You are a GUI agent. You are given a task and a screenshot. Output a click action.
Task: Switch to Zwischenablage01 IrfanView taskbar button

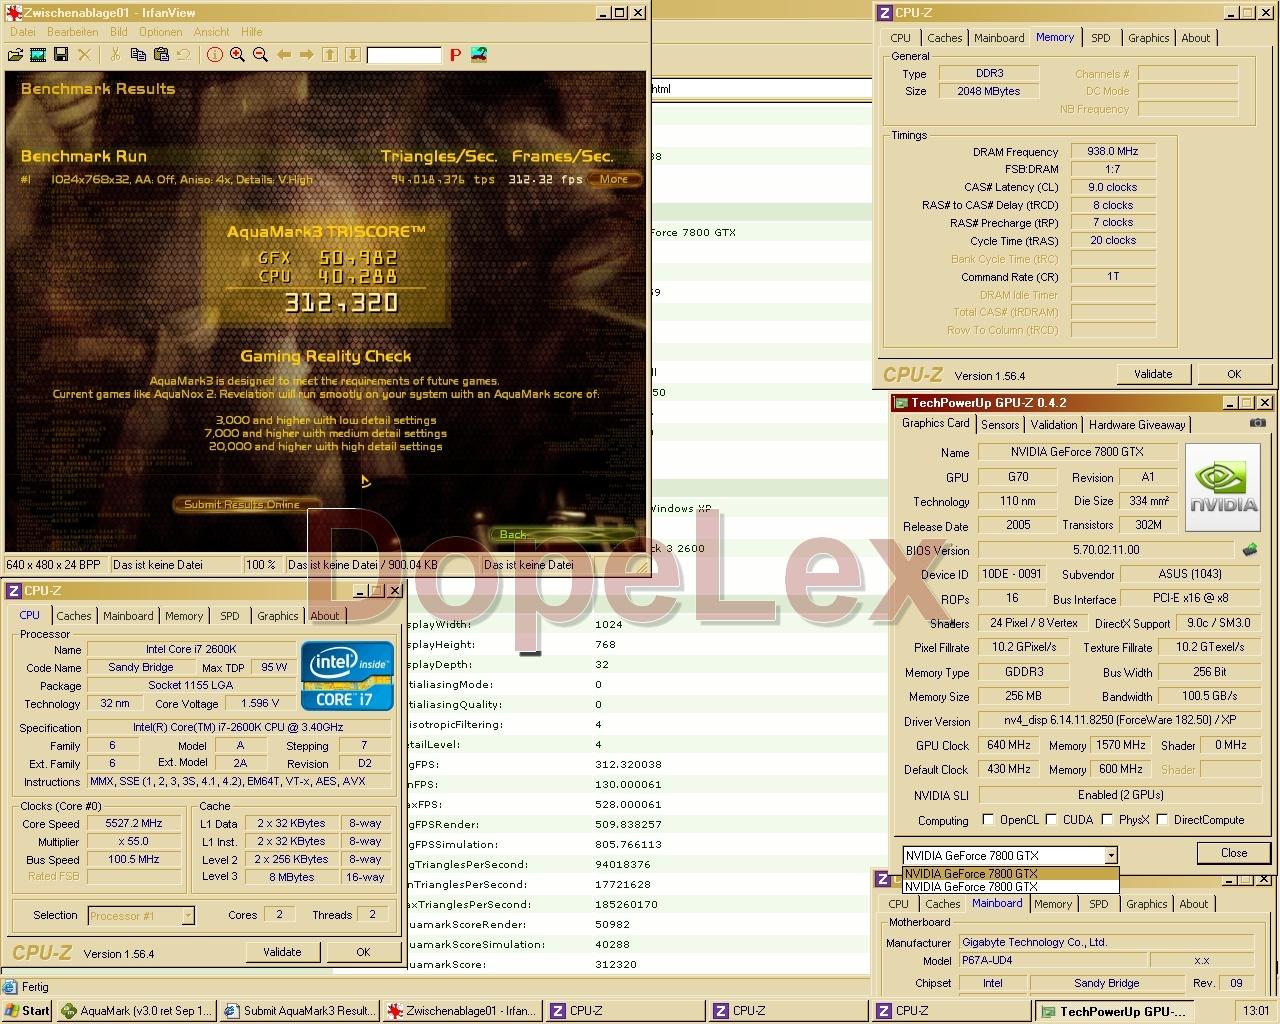pyautogui.click(x=463, y=1011)
